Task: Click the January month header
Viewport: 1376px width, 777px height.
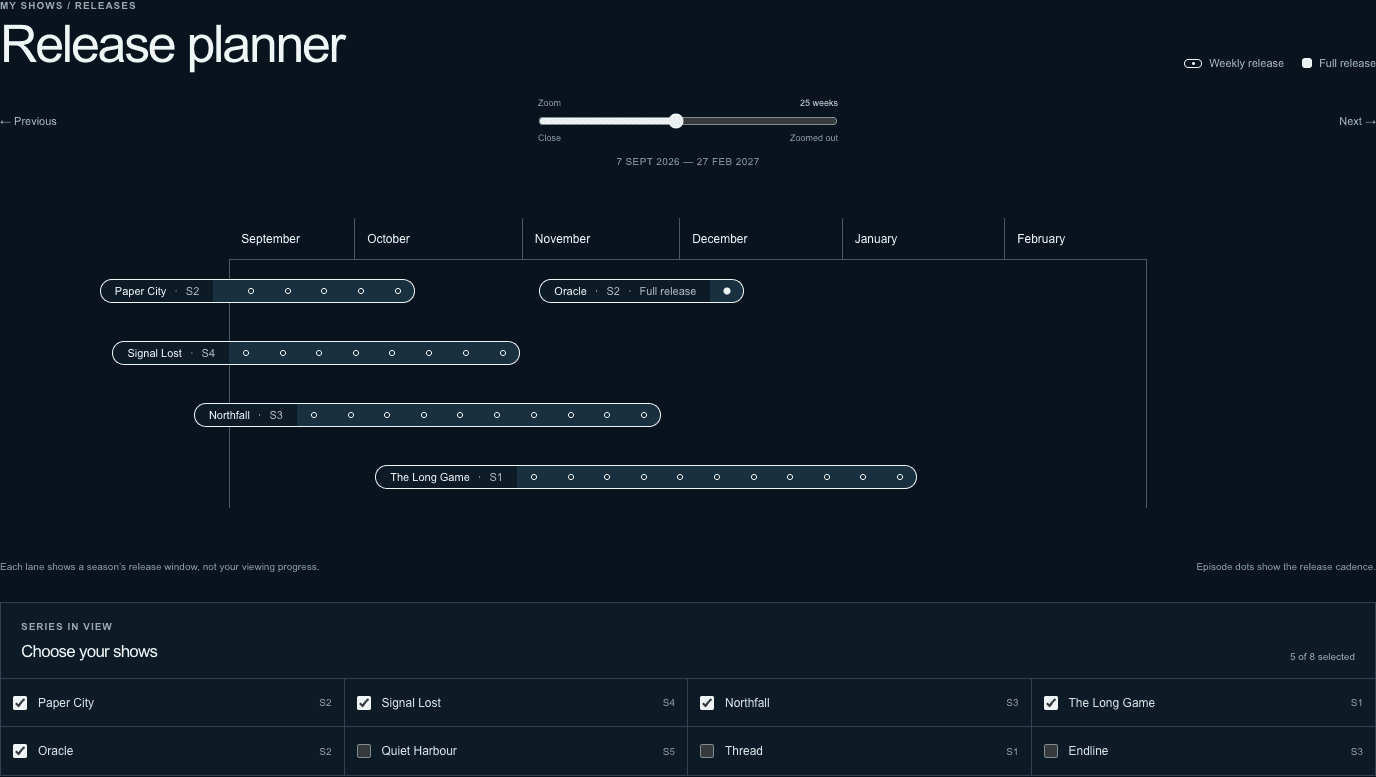Action: 876,239
